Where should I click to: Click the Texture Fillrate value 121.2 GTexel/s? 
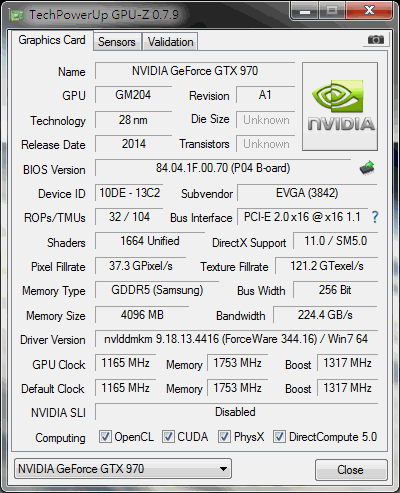[x=327, y=266]
